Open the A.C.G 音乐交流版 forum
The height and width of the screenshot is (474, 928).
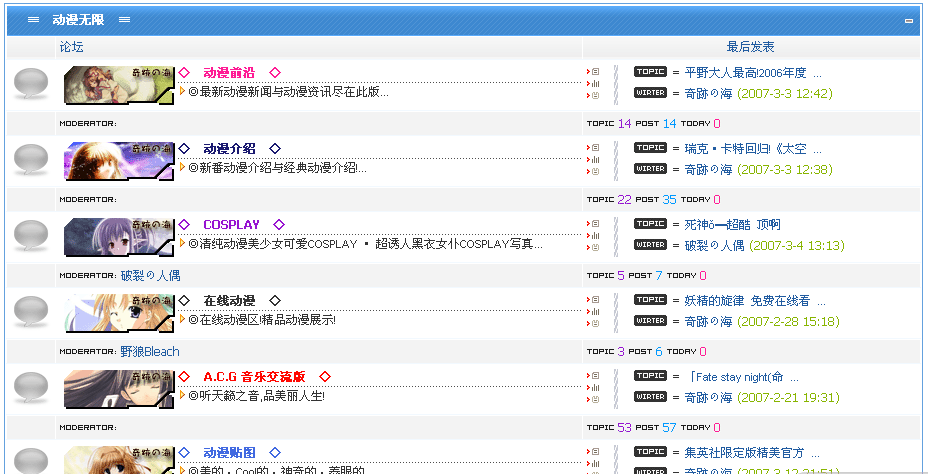254,376
